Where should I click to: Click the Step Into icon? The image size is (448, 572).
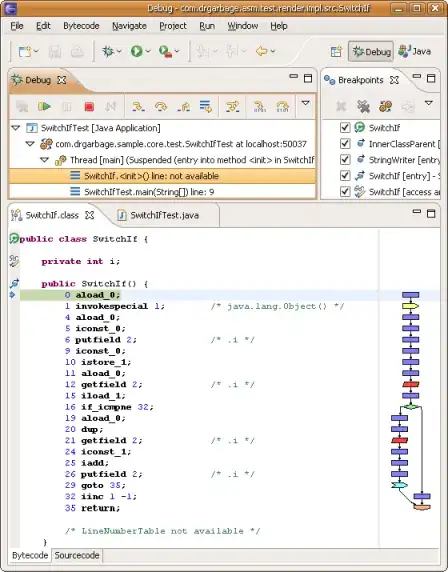pos(138,107)
